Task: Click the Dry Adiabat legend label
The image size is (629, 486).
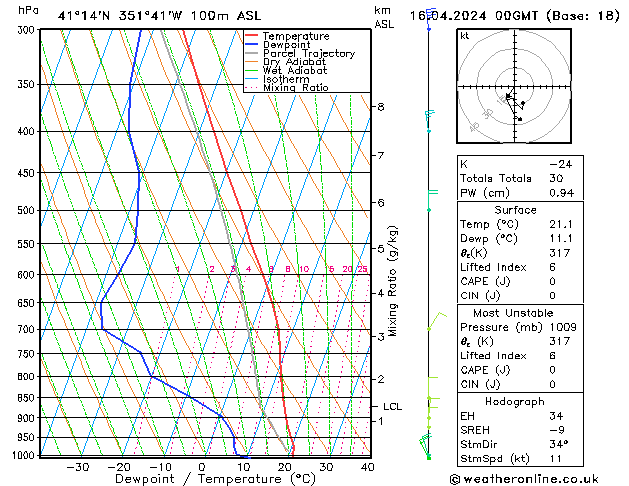Action: (x=294, y=62)
